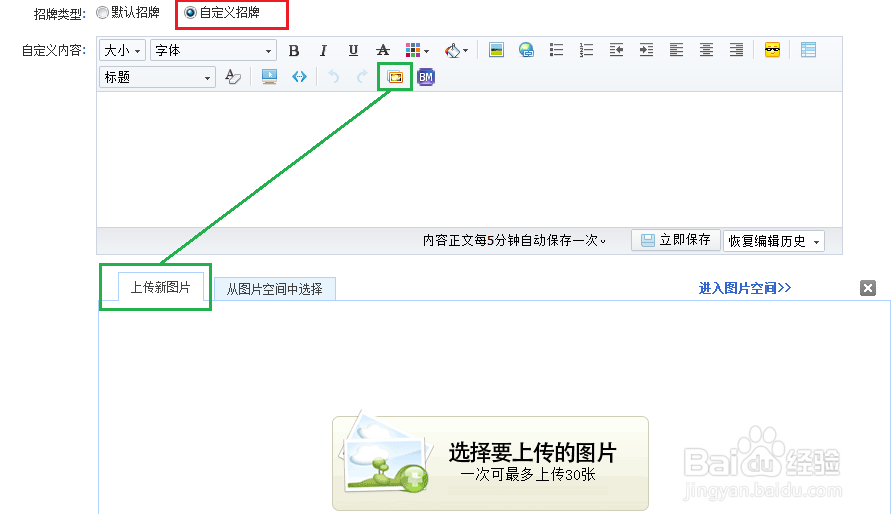892x521 pixels.
Task: Follow the 进入图片空间 link
Action: [744, 288]
